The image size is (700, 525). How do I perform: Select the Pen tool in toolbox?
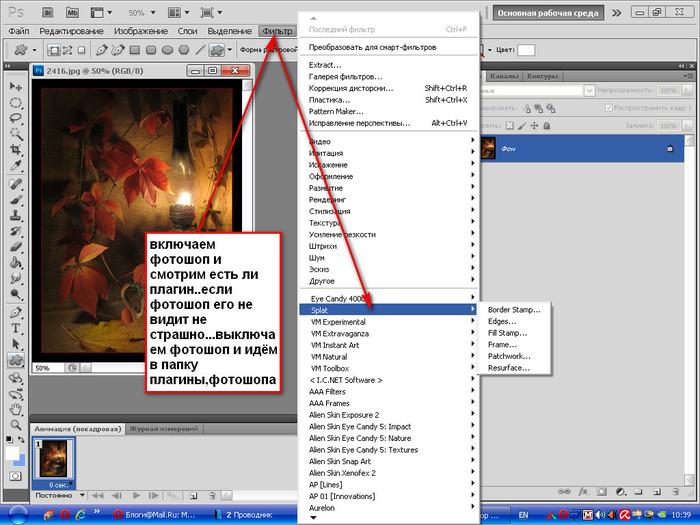[16, 312]
